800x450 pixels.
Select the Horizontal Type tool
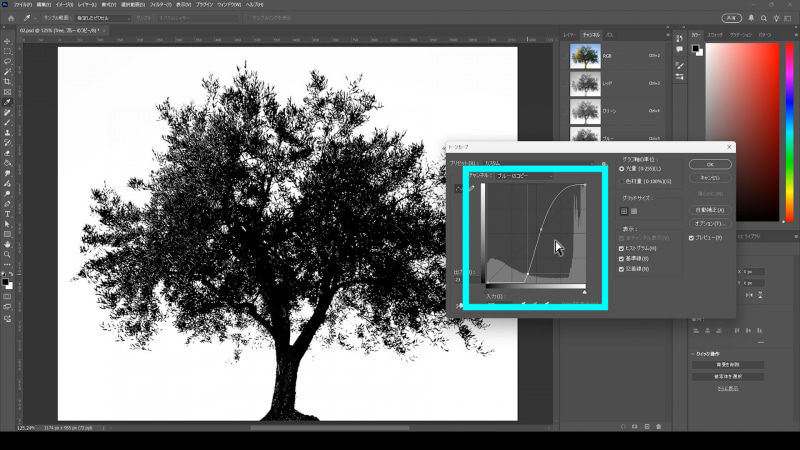7,214
